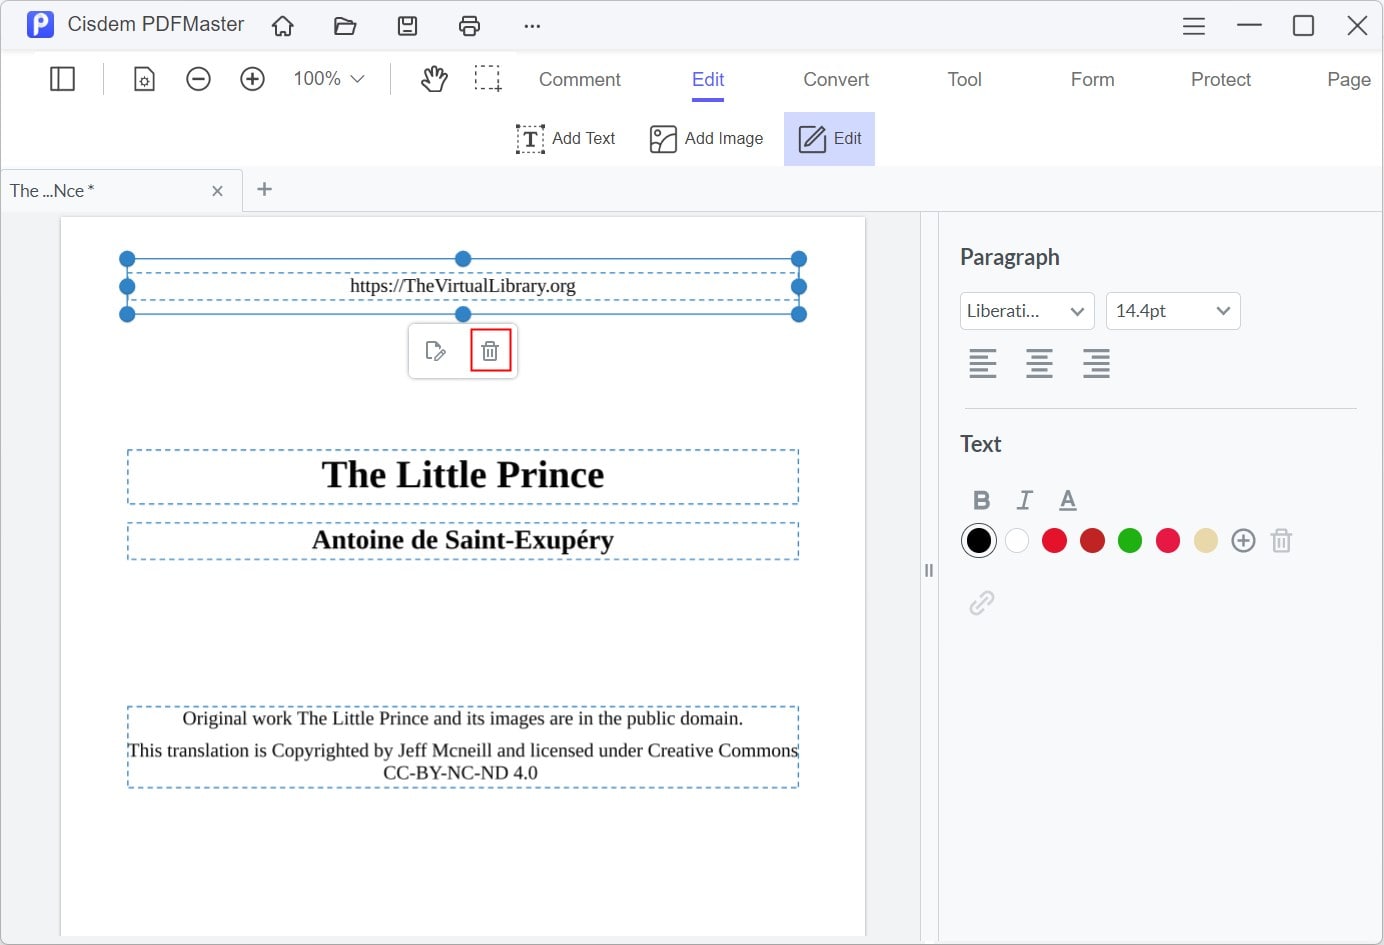
Task: Open the print dialog icon
Action: coord(469,26)
